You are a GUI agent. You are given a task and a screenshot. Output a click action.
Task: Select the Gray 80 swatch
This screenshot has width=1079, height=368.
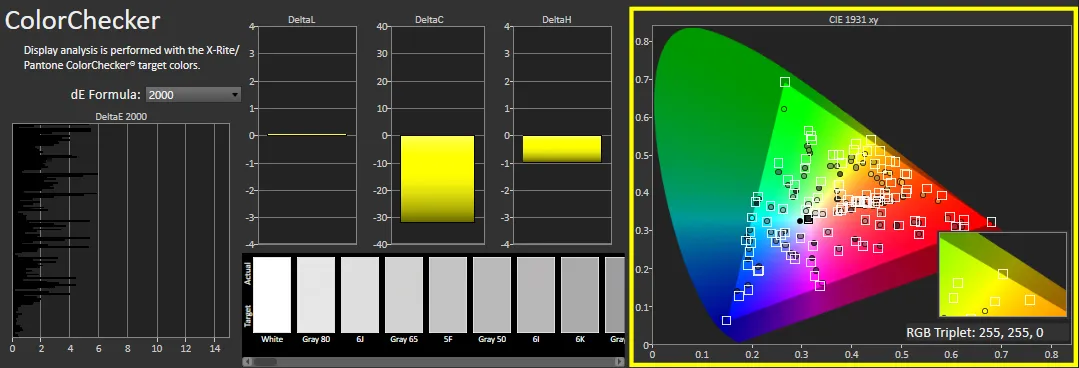316,295
